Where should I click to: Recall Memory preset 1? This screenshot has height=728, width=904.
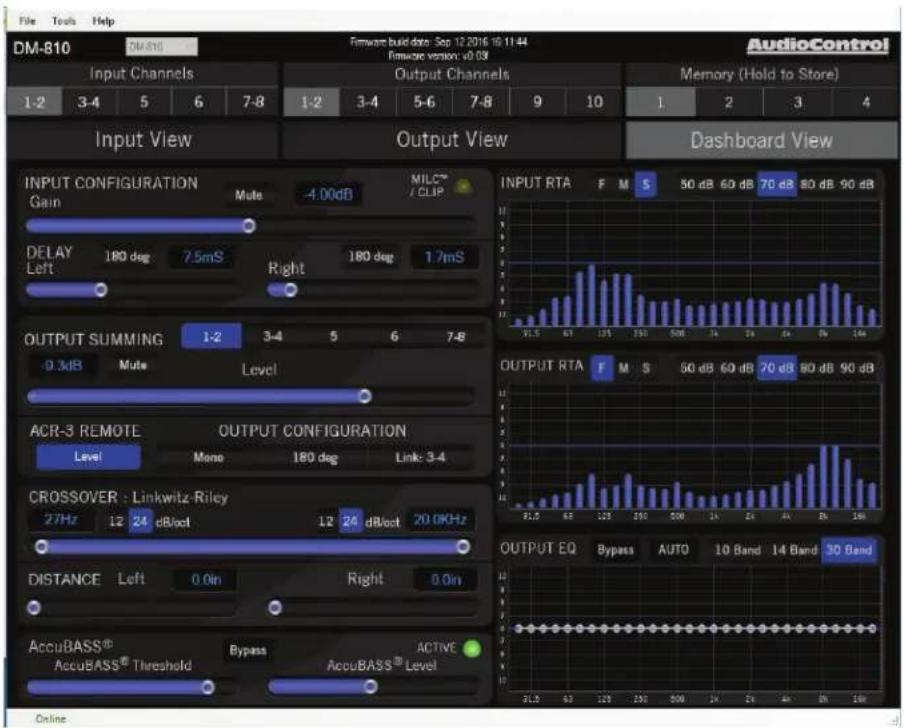tap(661, 103)
